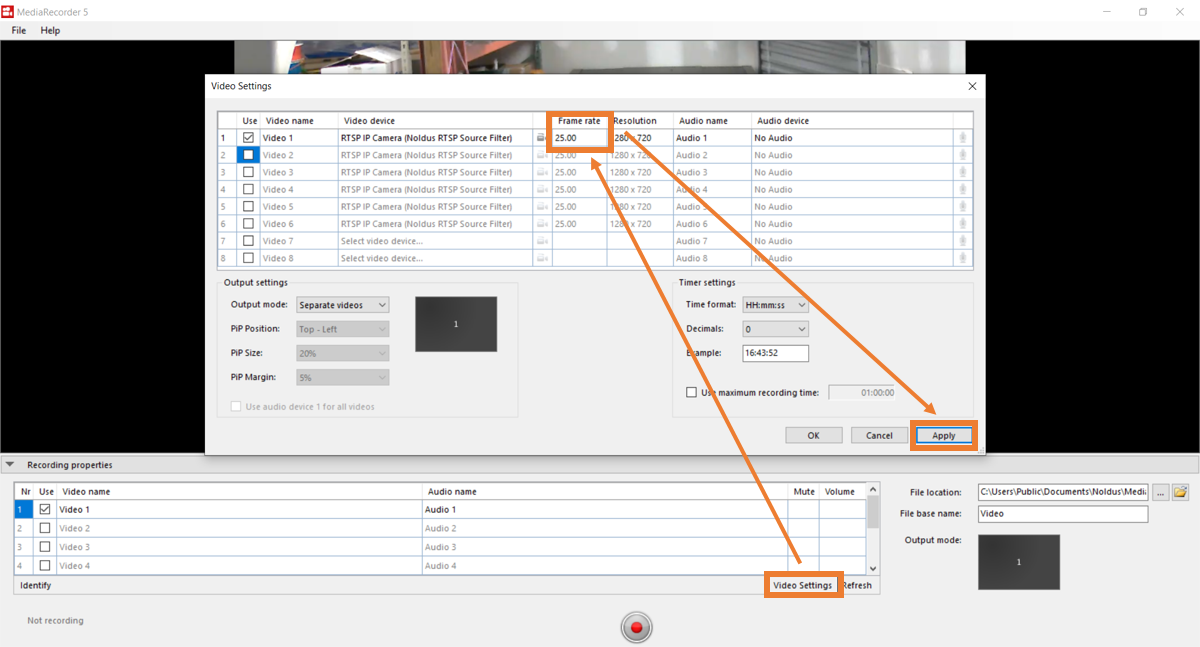The width and height of the screenshot is (1200, 647).
Task: Click the Refresh button
Action: tap(857, 585)
